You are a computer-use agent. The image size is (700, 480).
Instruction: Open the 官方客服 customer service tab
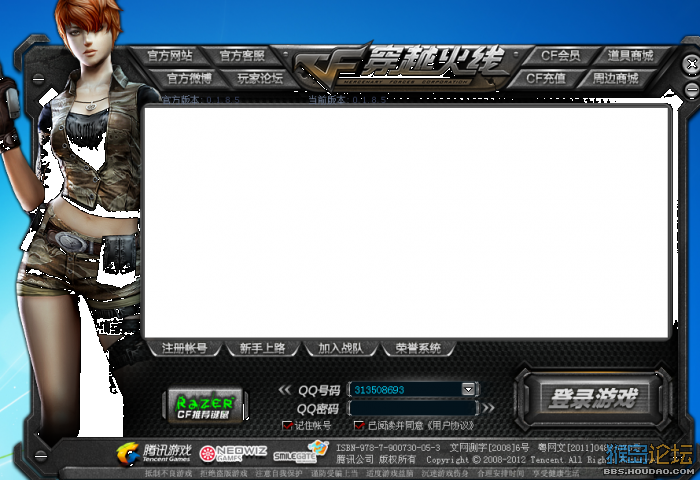click(242, 55)
